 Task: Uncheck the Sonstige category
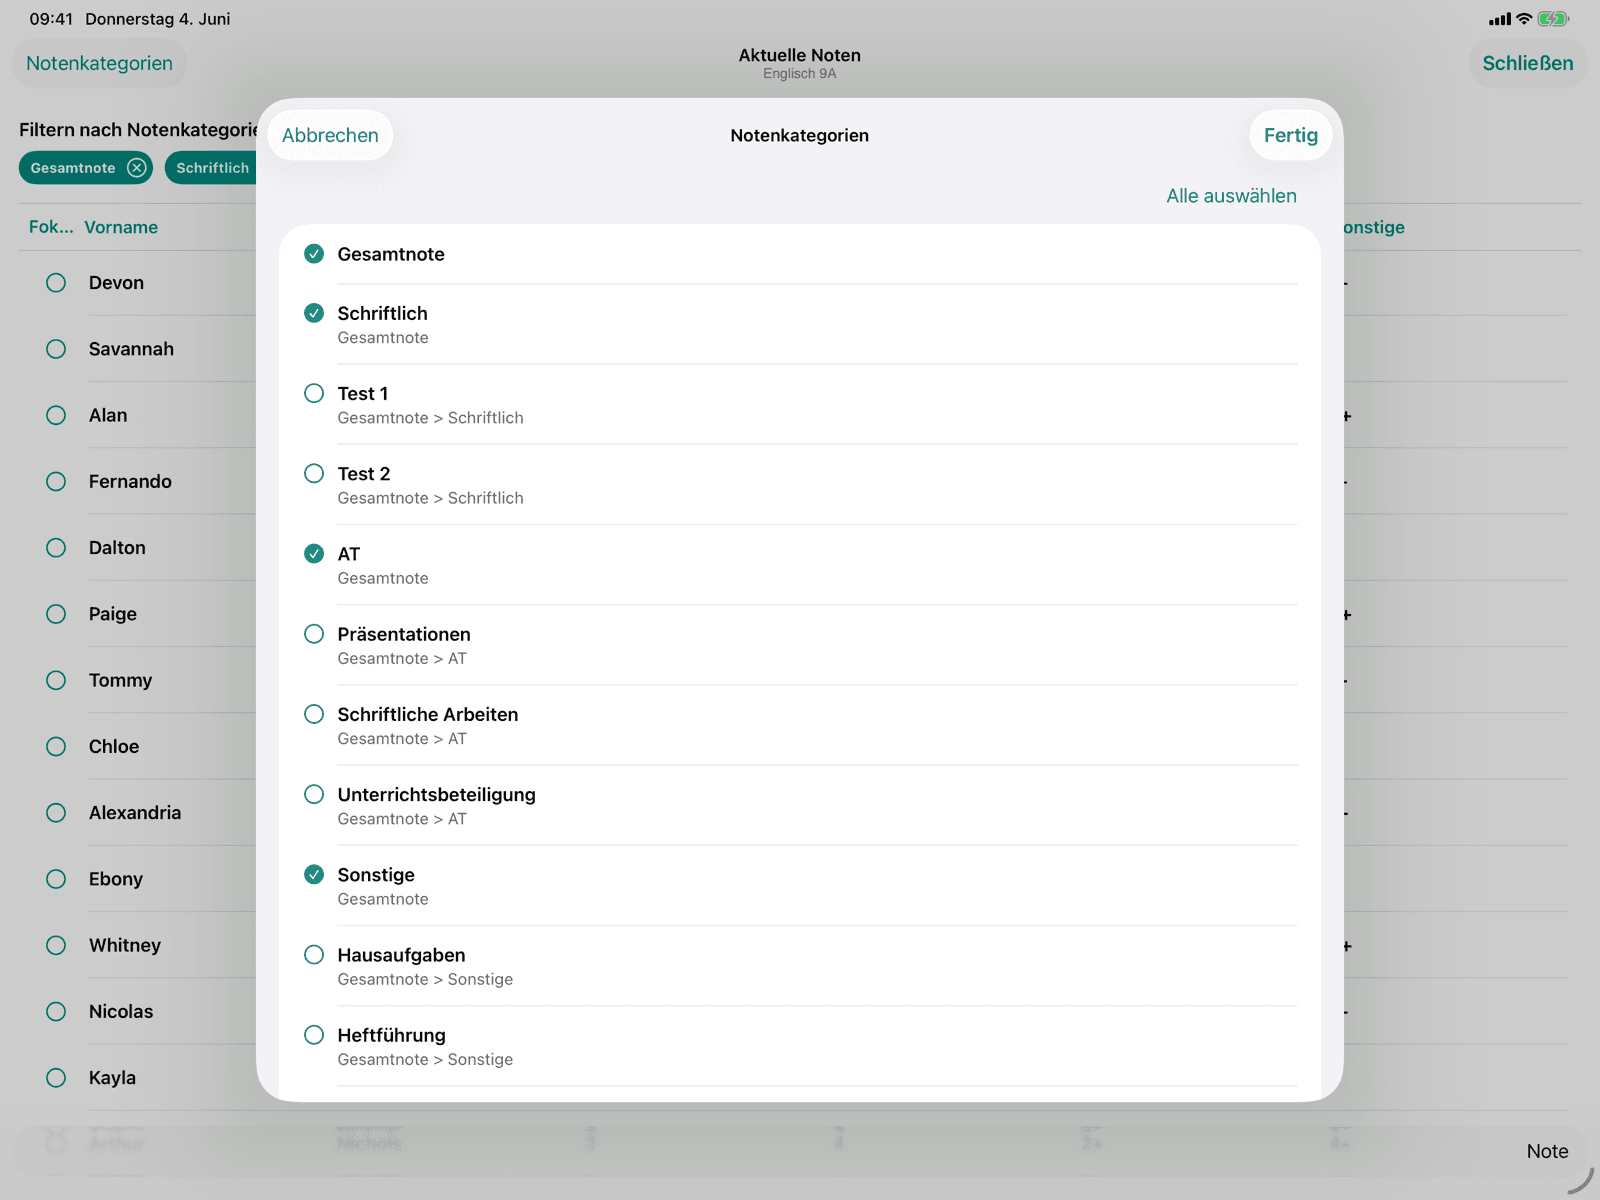(x=314, y=874)
